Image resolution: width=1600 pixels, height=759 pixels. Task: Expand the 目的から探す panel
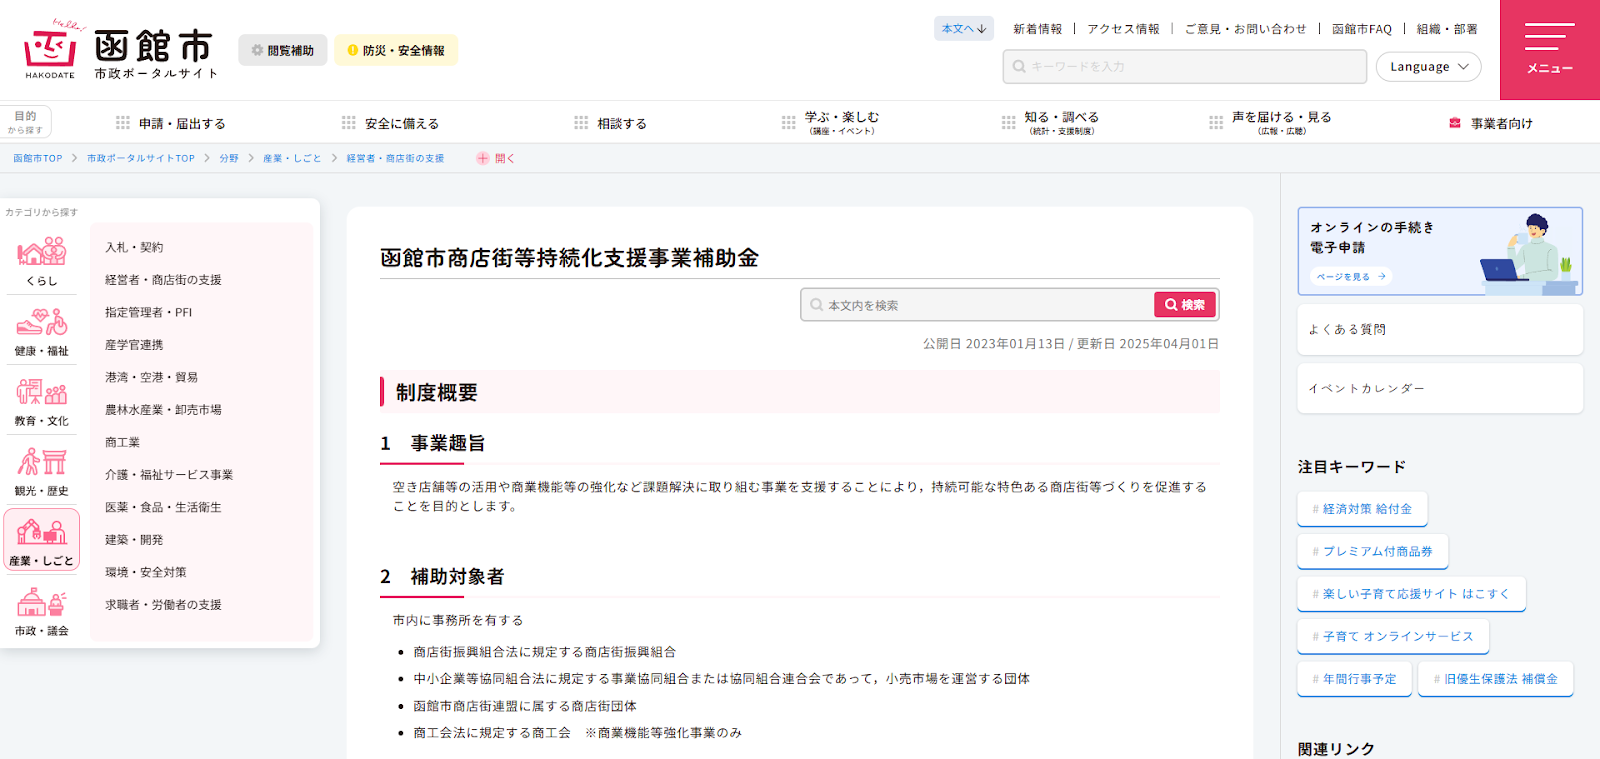click(x=26, y=122)
